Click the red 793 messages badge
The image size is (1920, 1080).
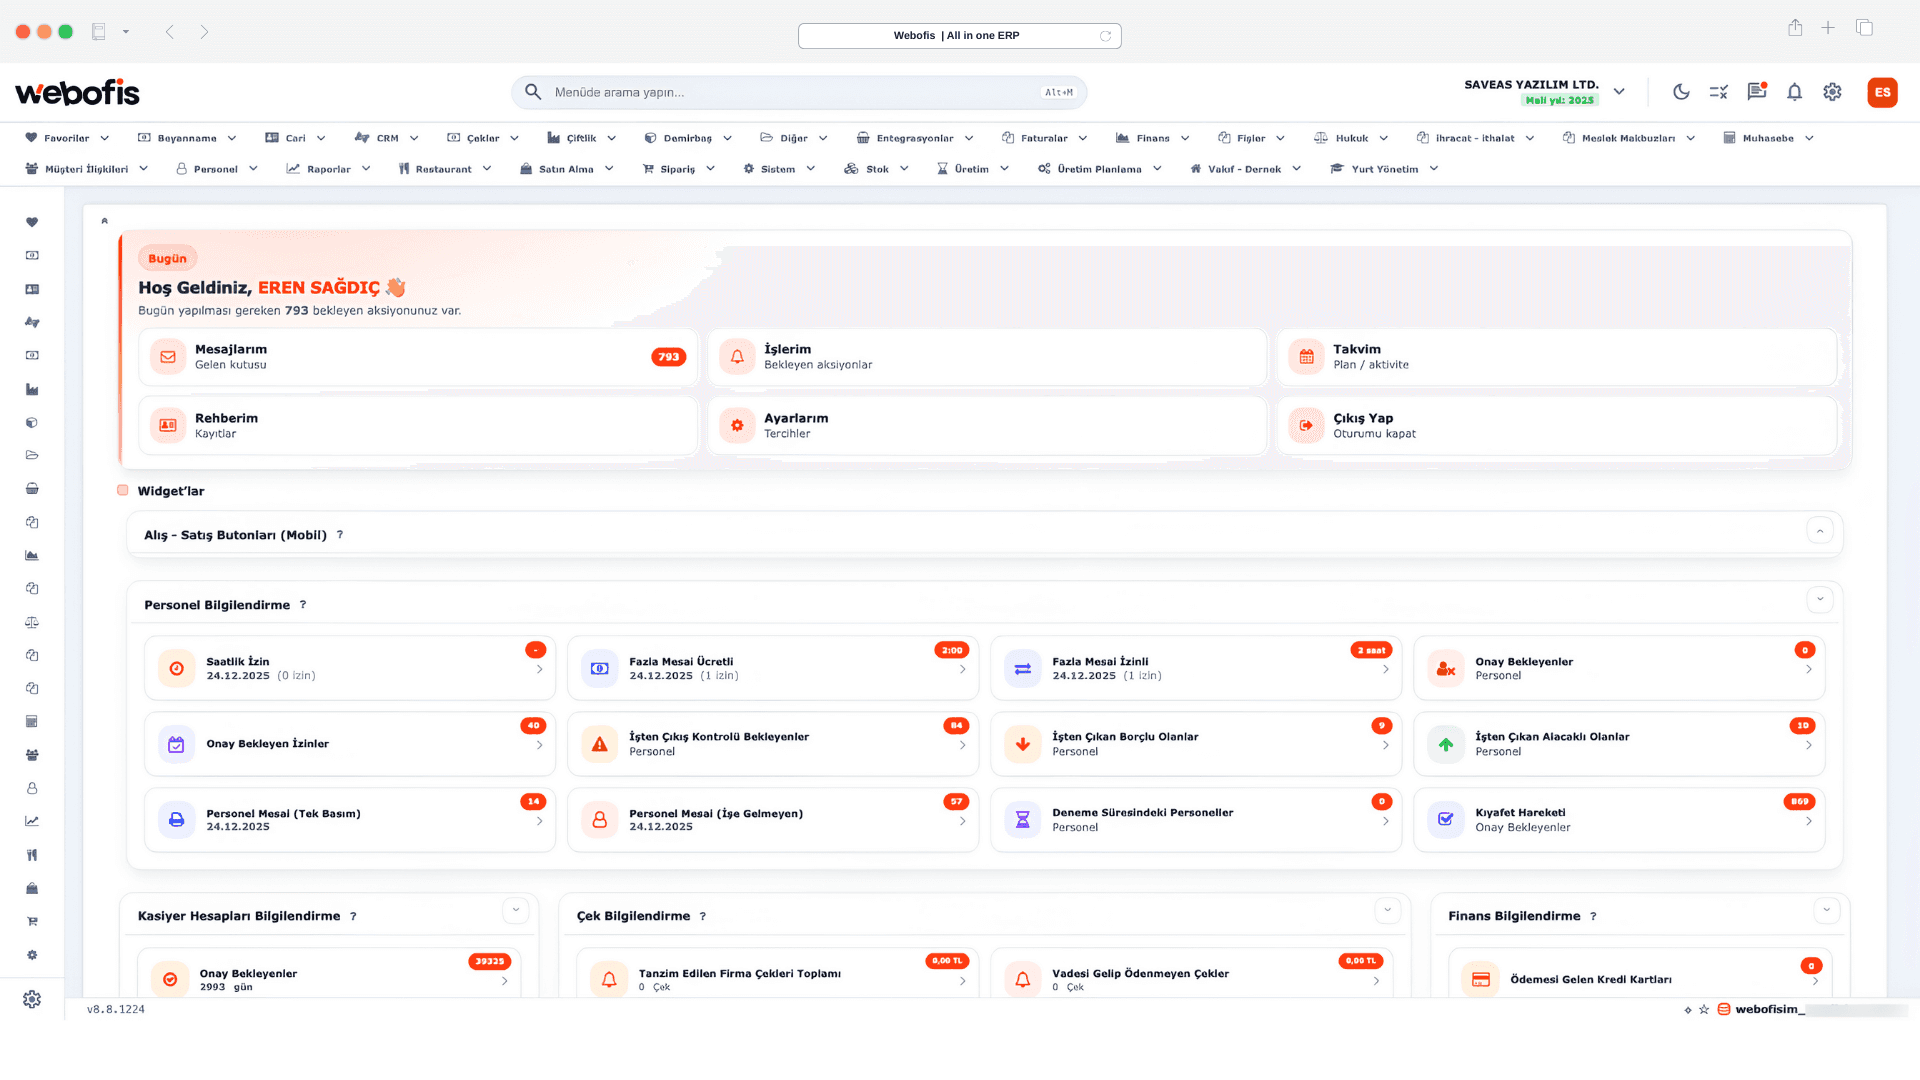coord(668,357)
